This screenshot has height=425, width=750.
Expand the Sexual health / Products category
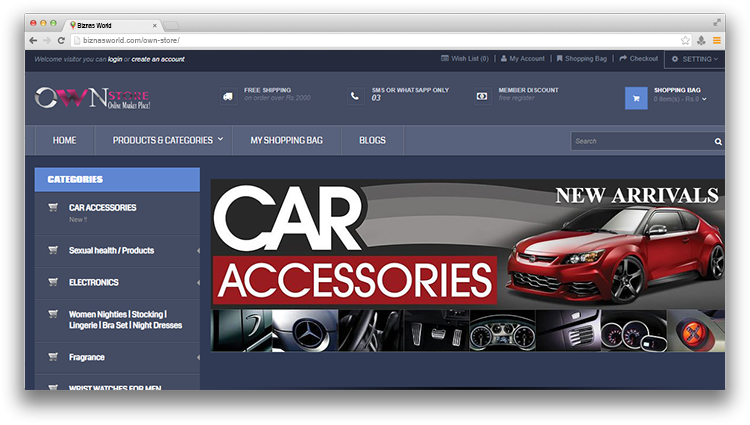click(197, 251)
